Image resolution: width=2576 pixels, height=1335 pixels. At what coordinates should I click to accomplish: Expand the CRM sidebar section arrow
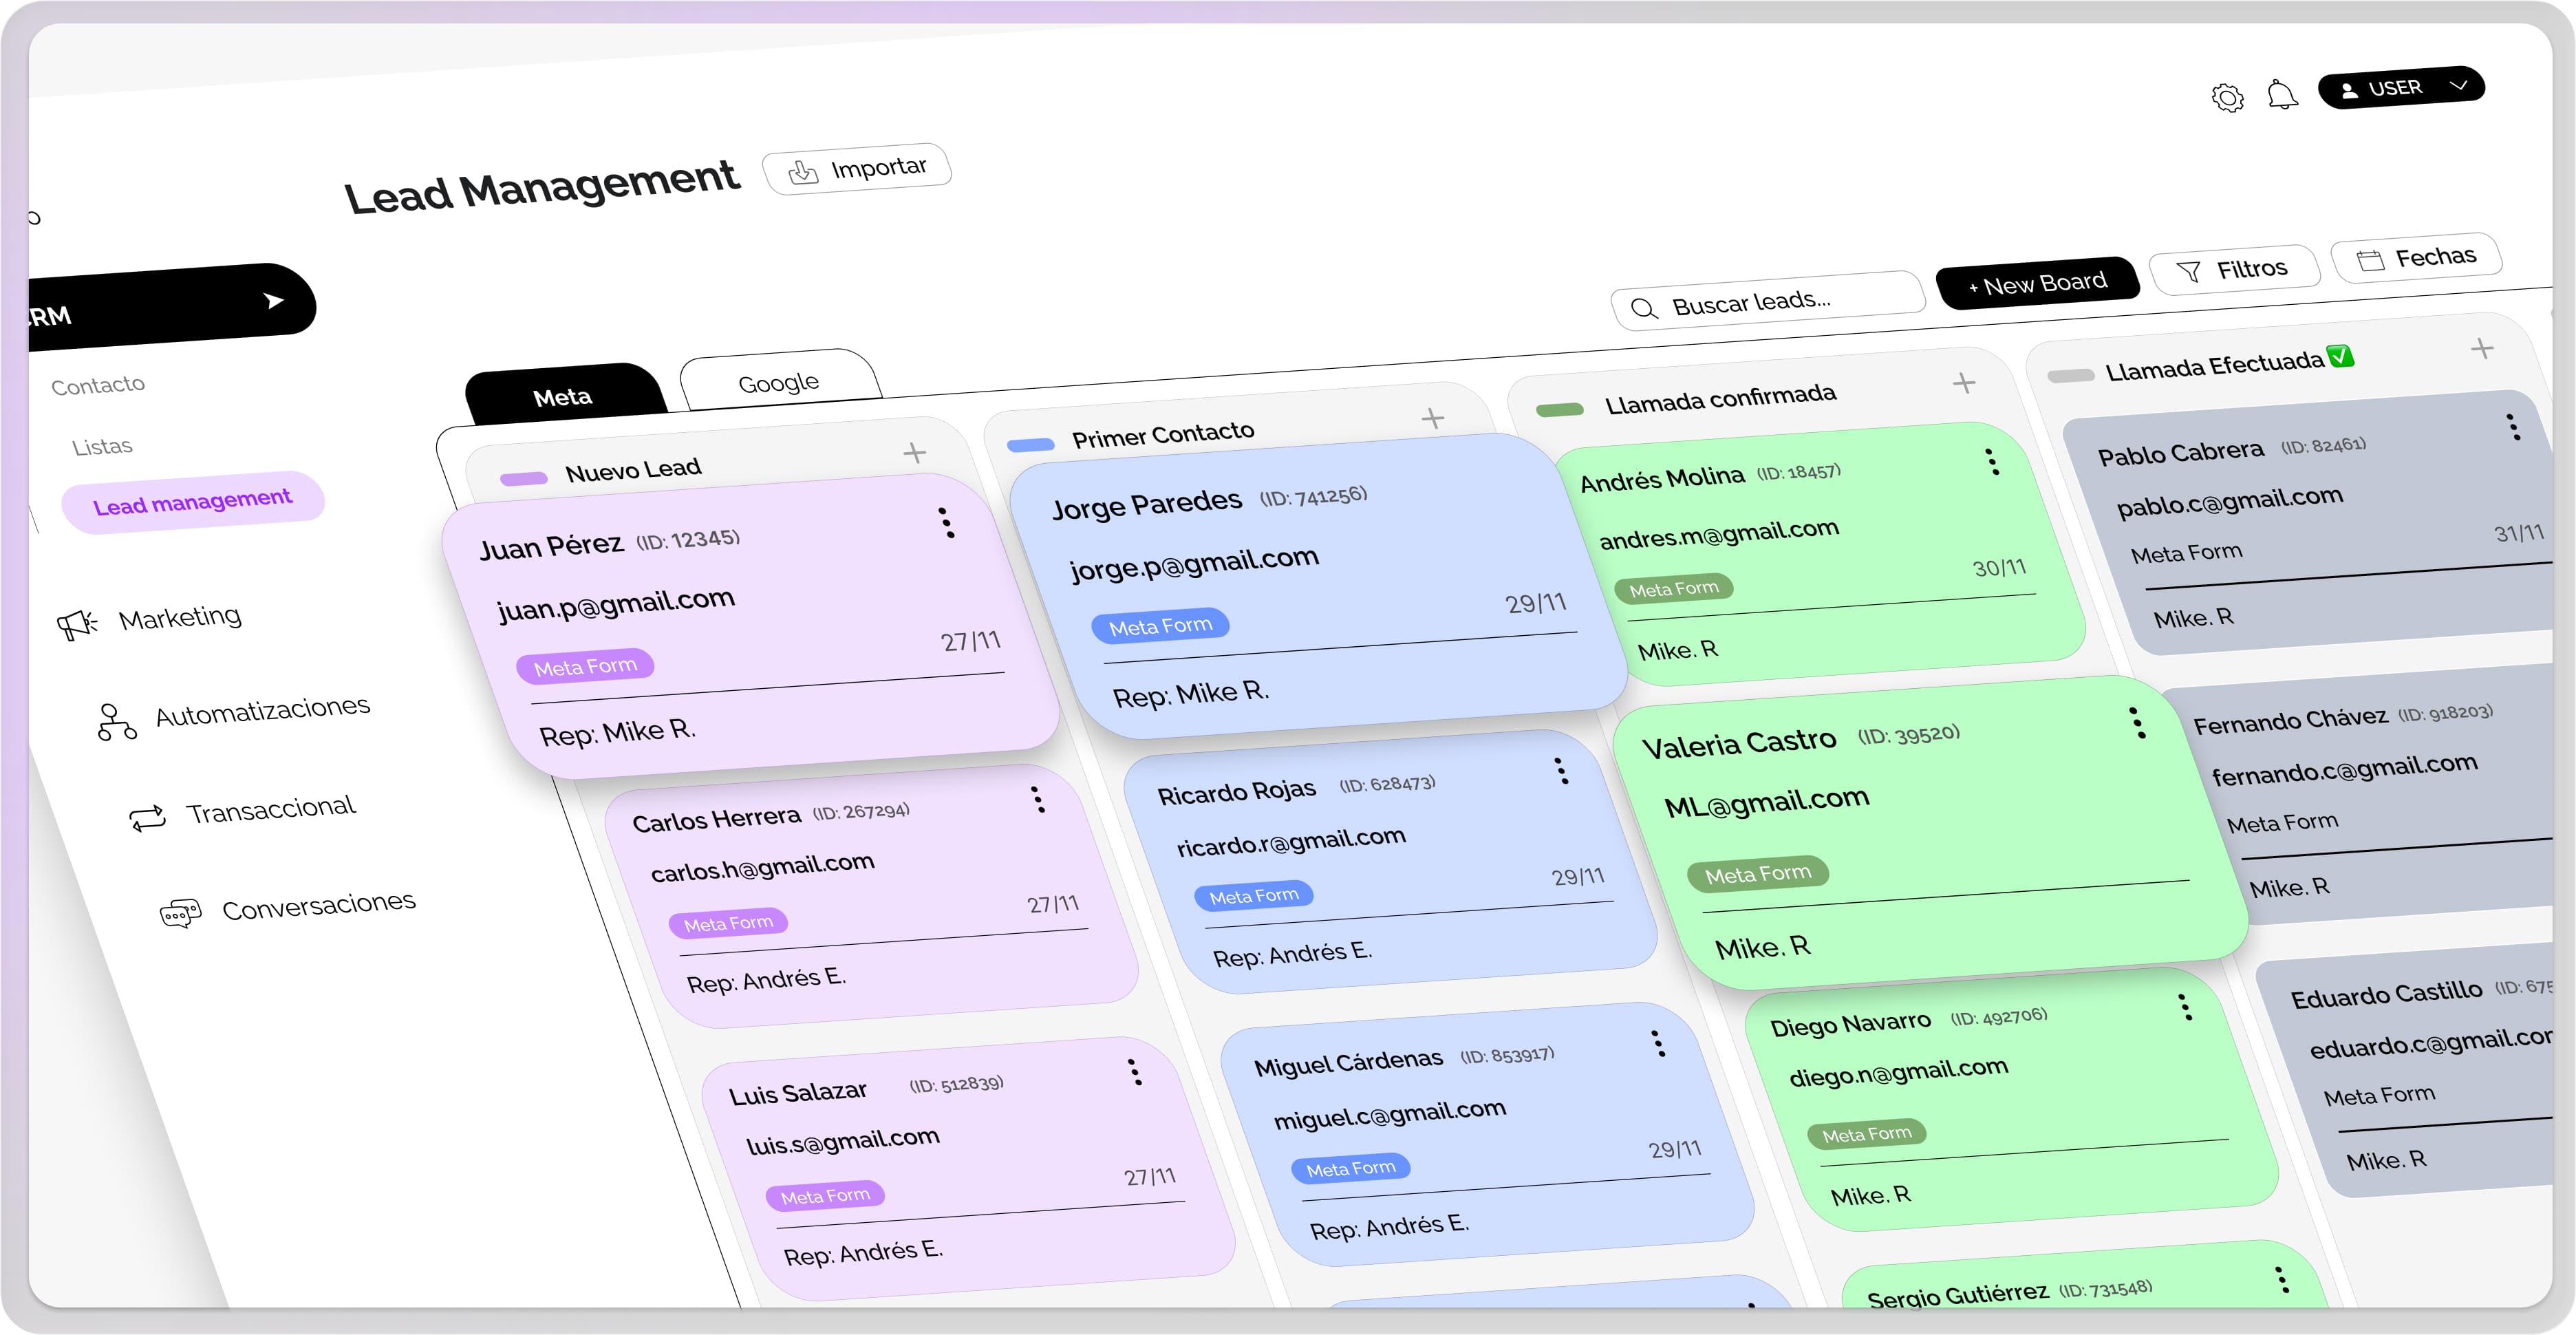273,301
